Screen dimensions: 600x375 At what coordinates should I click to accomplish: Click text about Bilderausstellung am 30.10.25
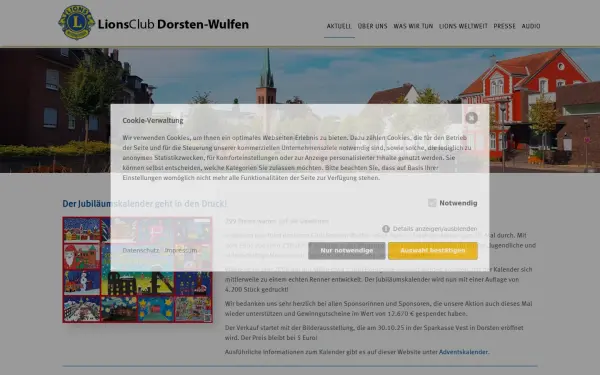coord(374,328)
